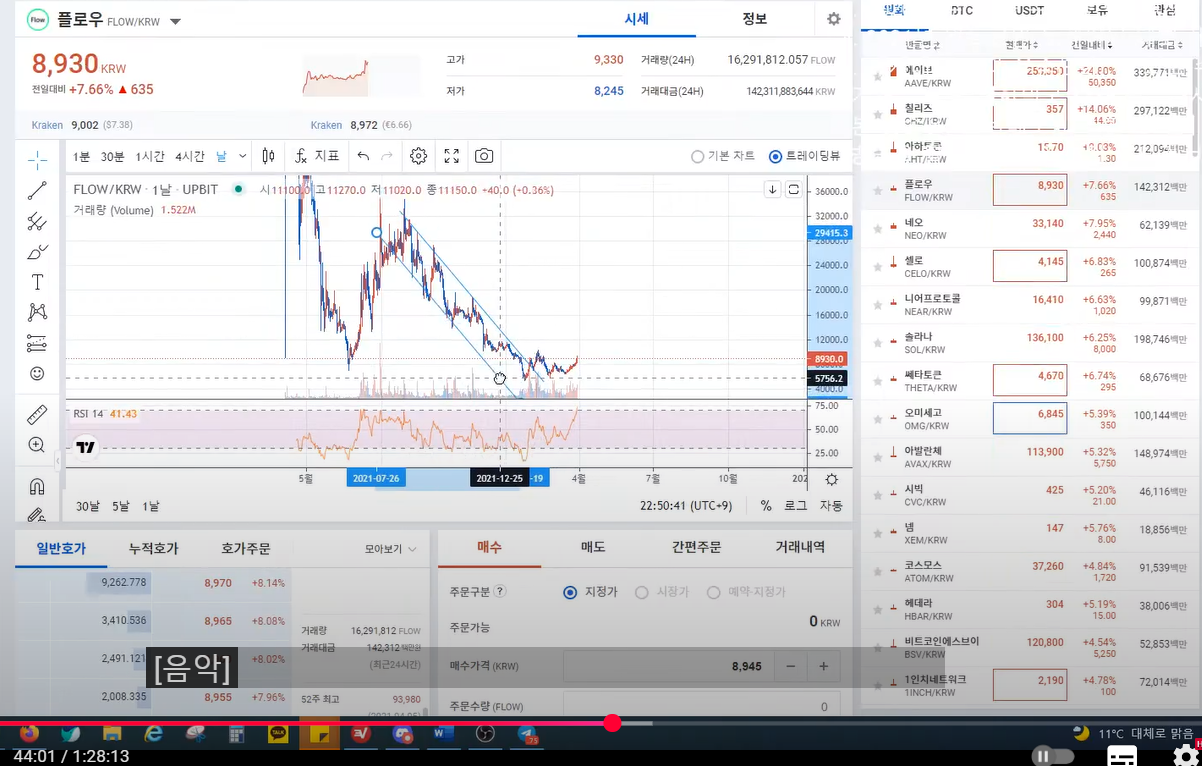This screenshot has width=1202, height=766.
Task: Select the ruler measure tool
Action: click(37, 414)
